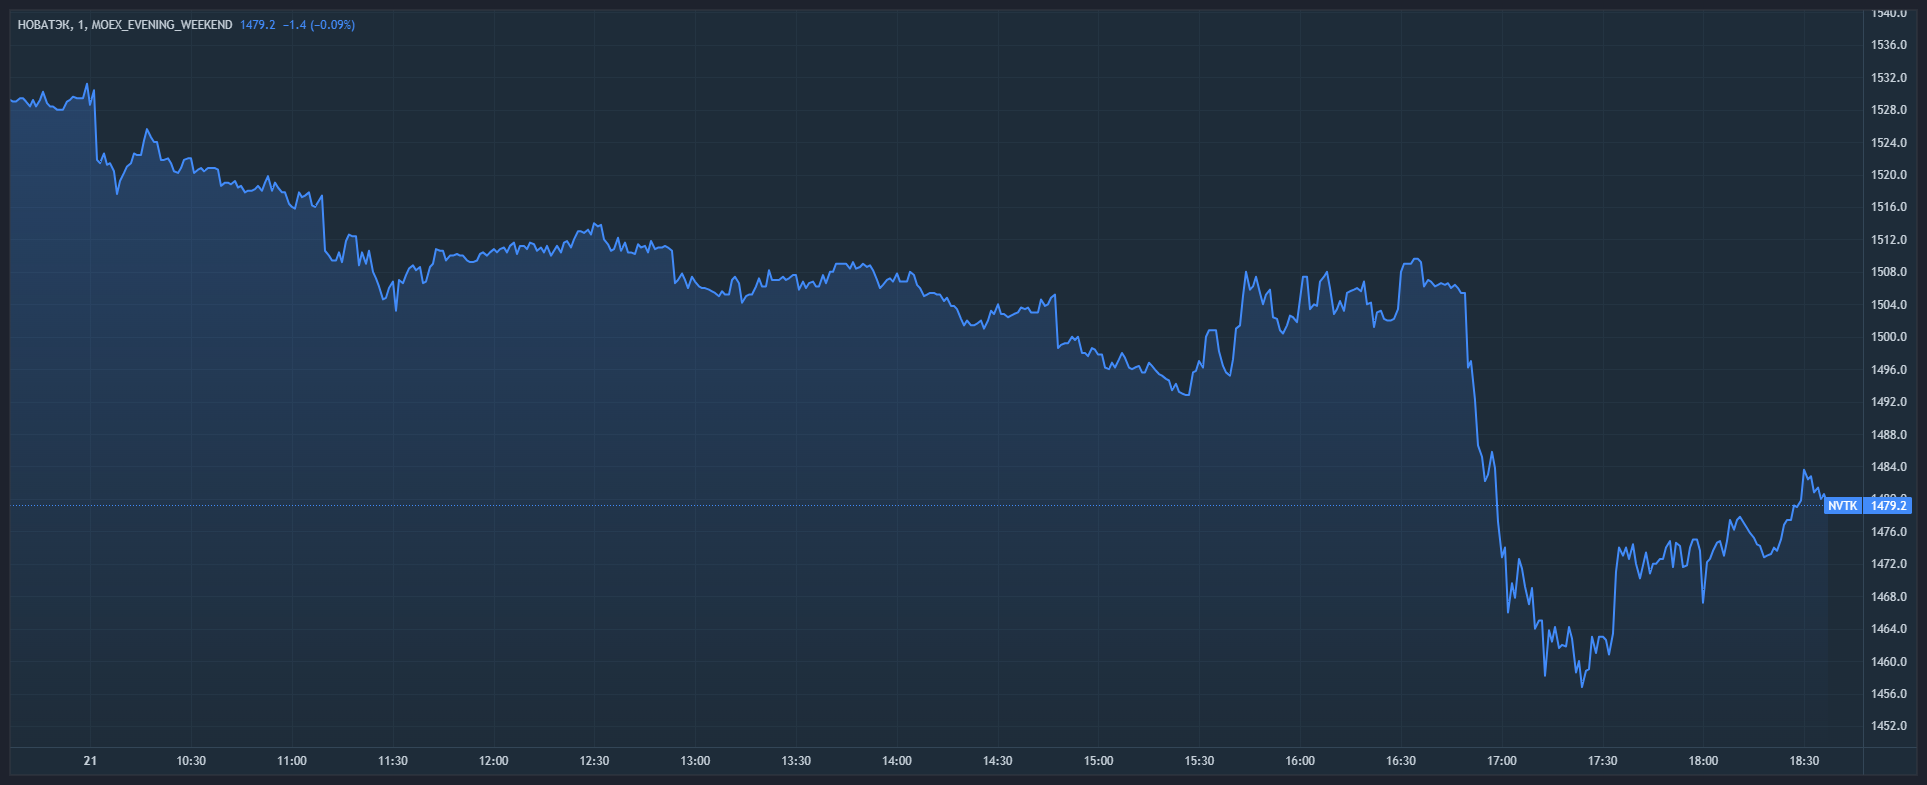Click the 1536.0 price scale label
The image size is (1927, 785).
point(1888,45)
